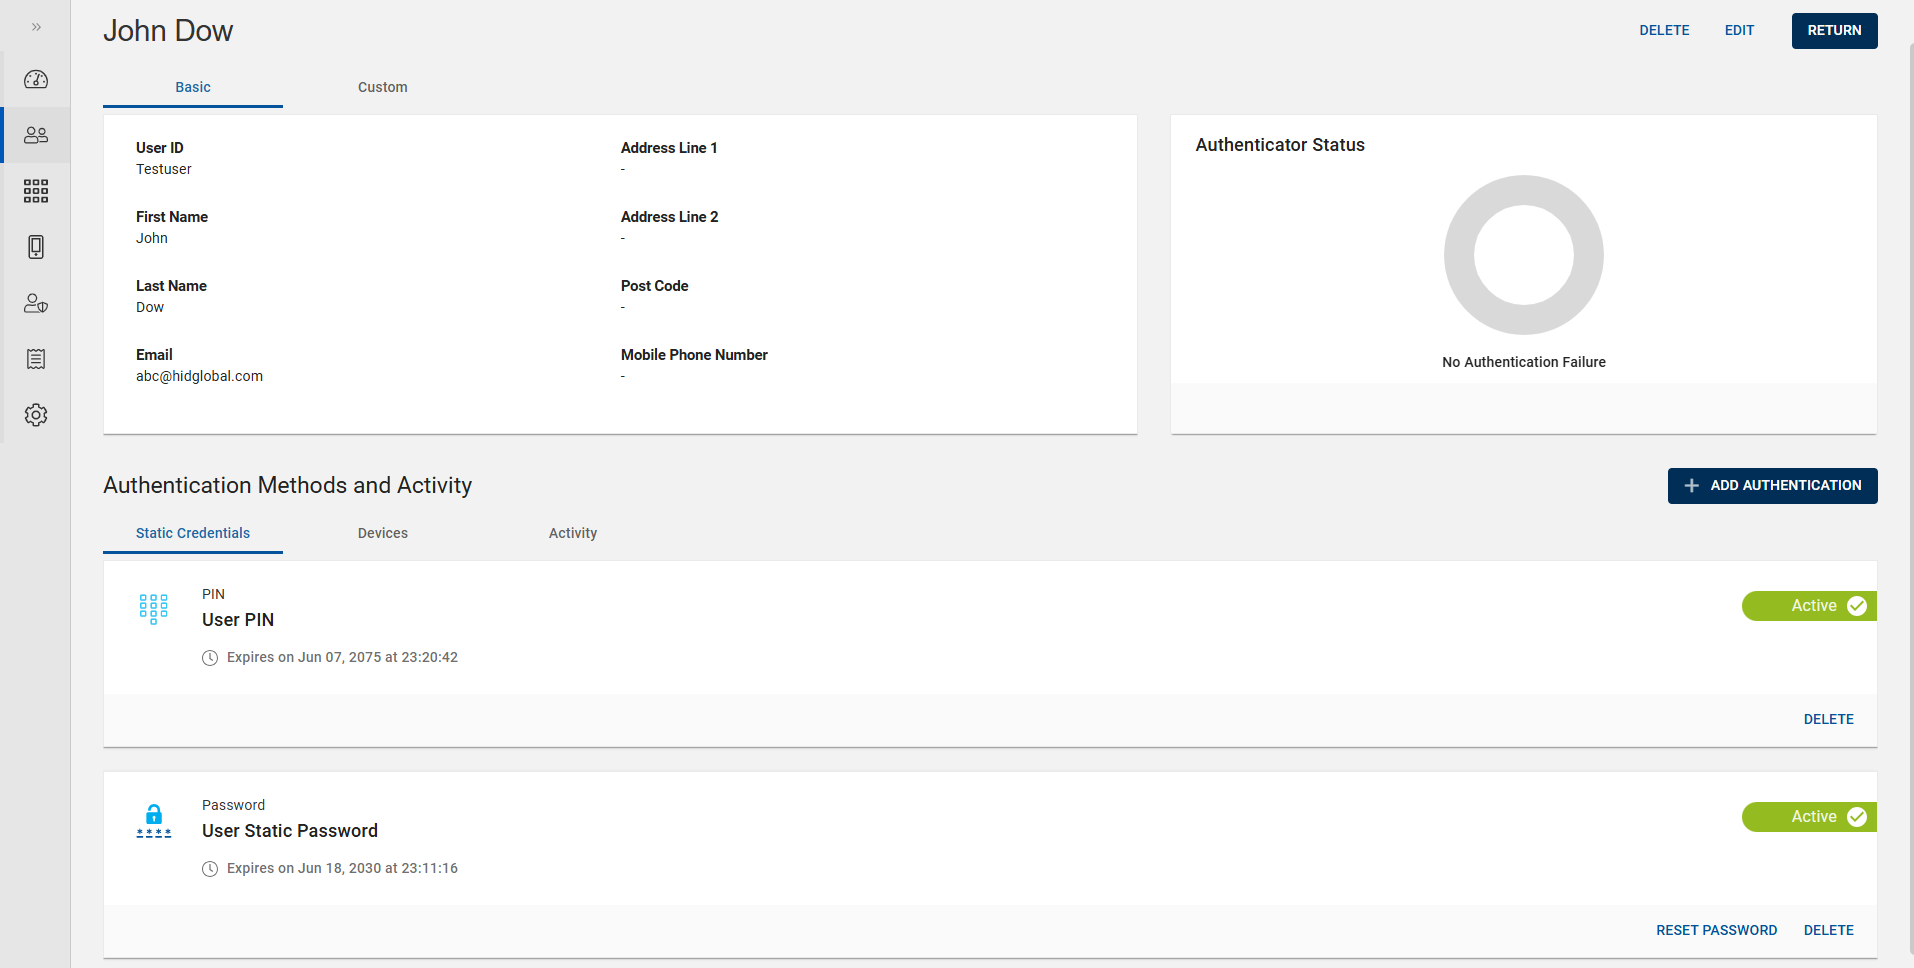Screen dimensions: 1914x968
Task: Open the Users icon in sidebar
Action: 36,135
